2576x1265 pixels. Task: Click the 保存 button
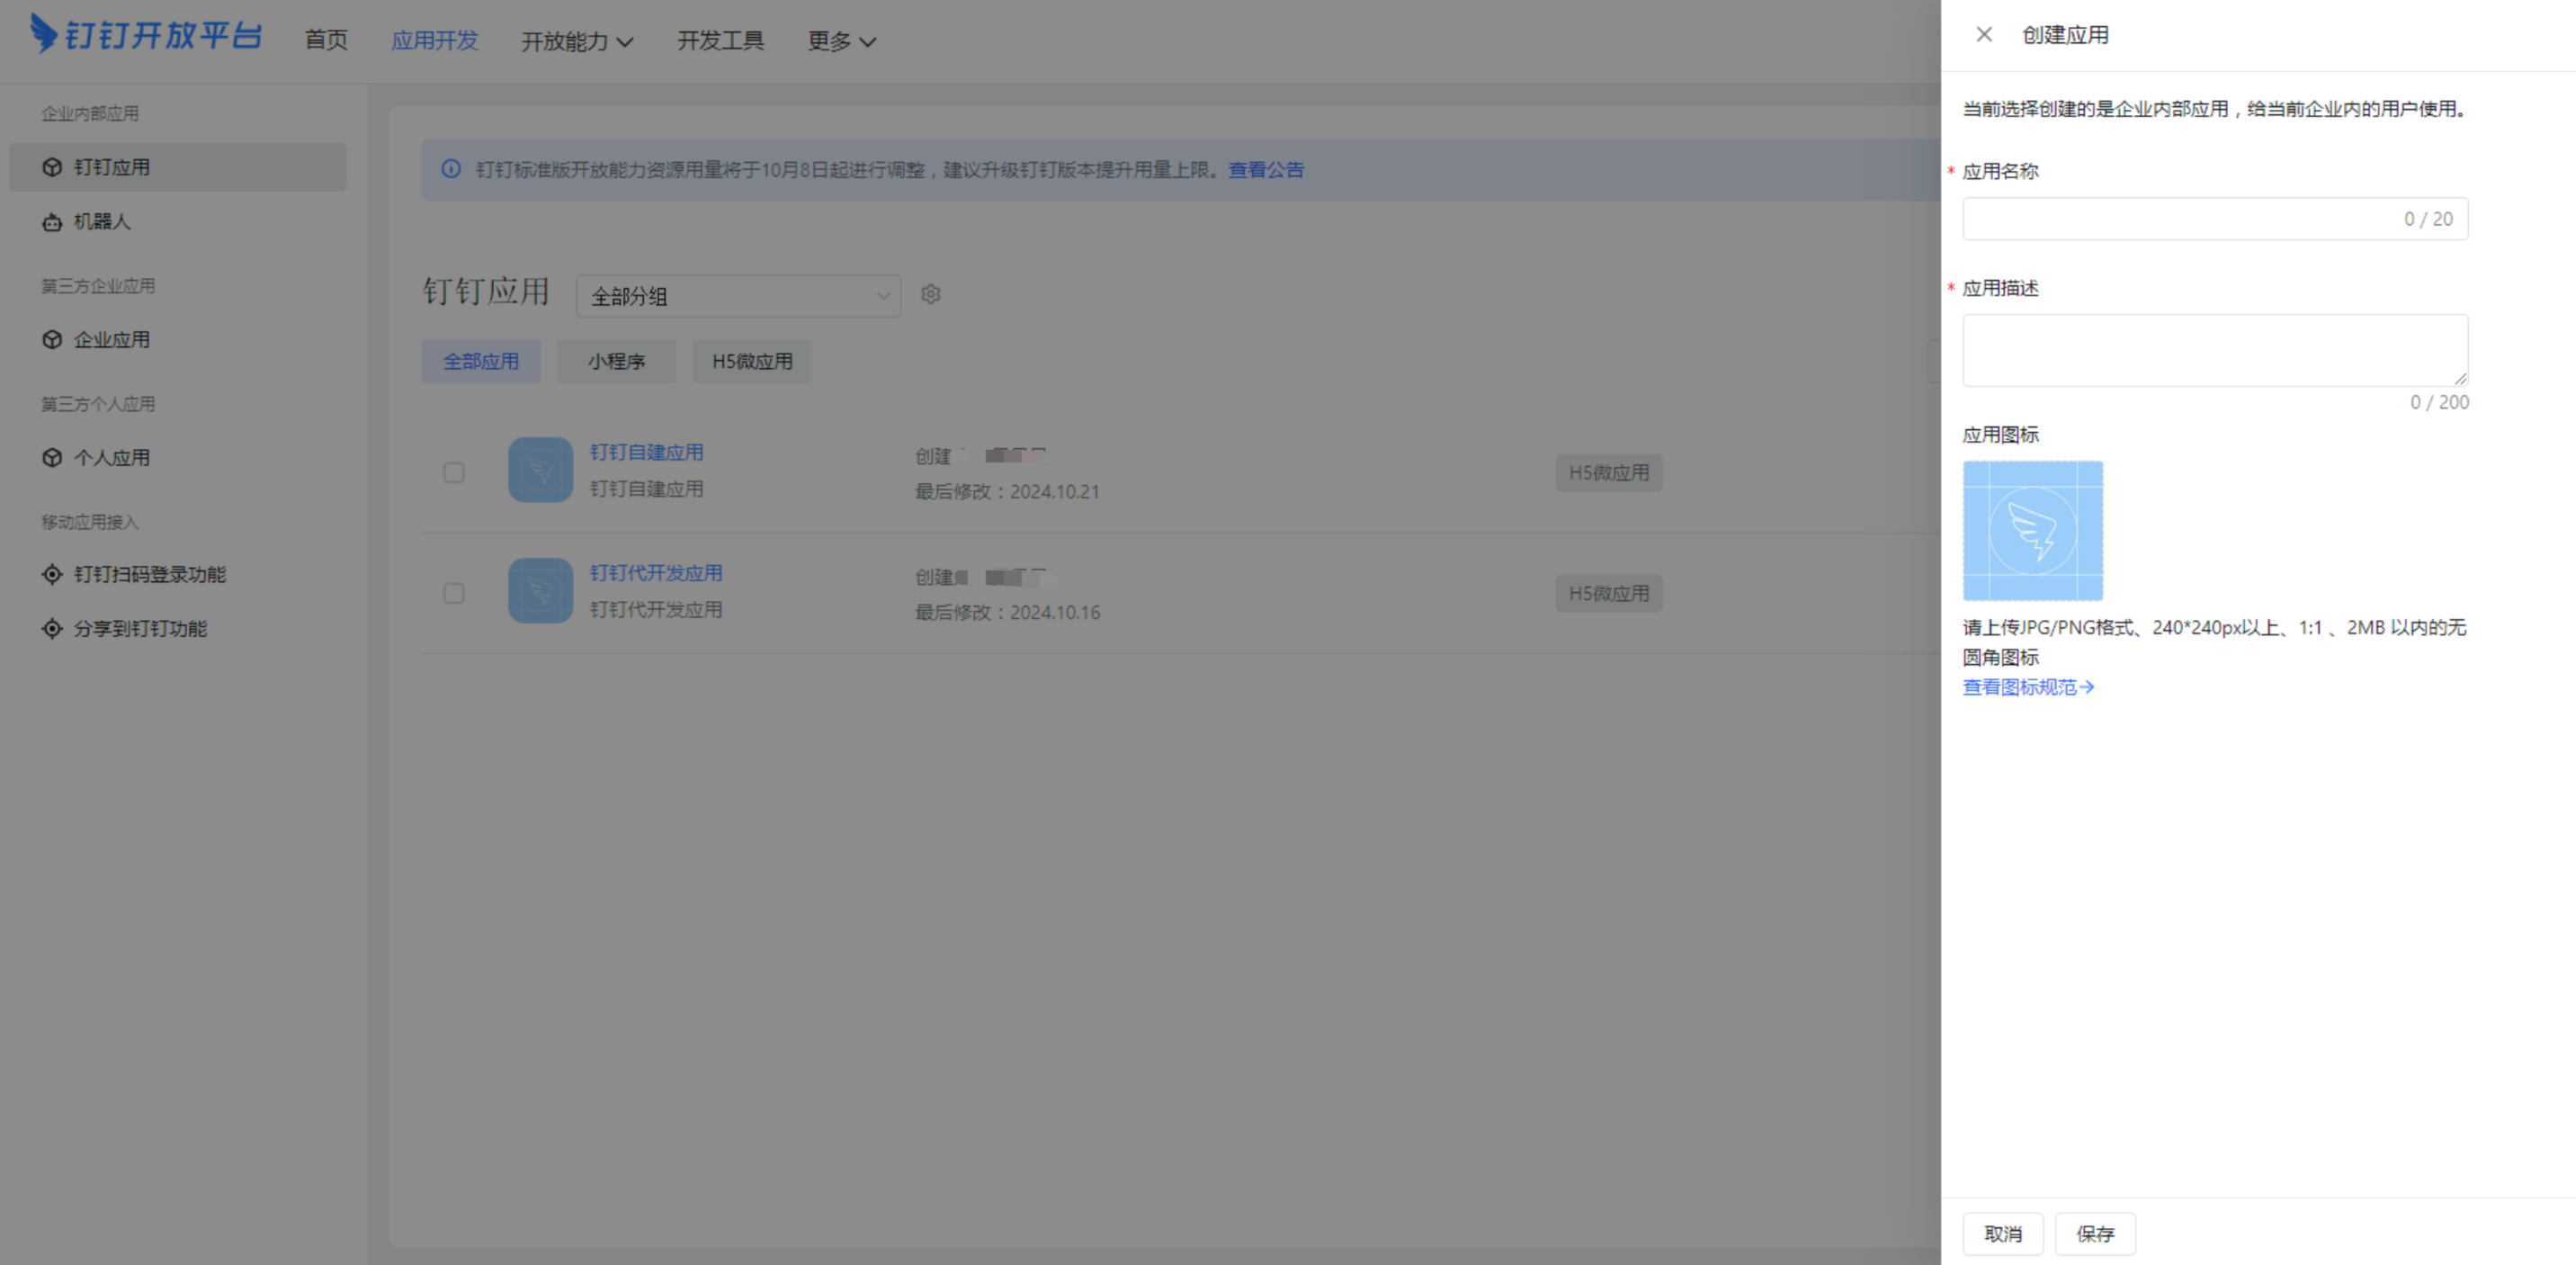(2095, 1234)
